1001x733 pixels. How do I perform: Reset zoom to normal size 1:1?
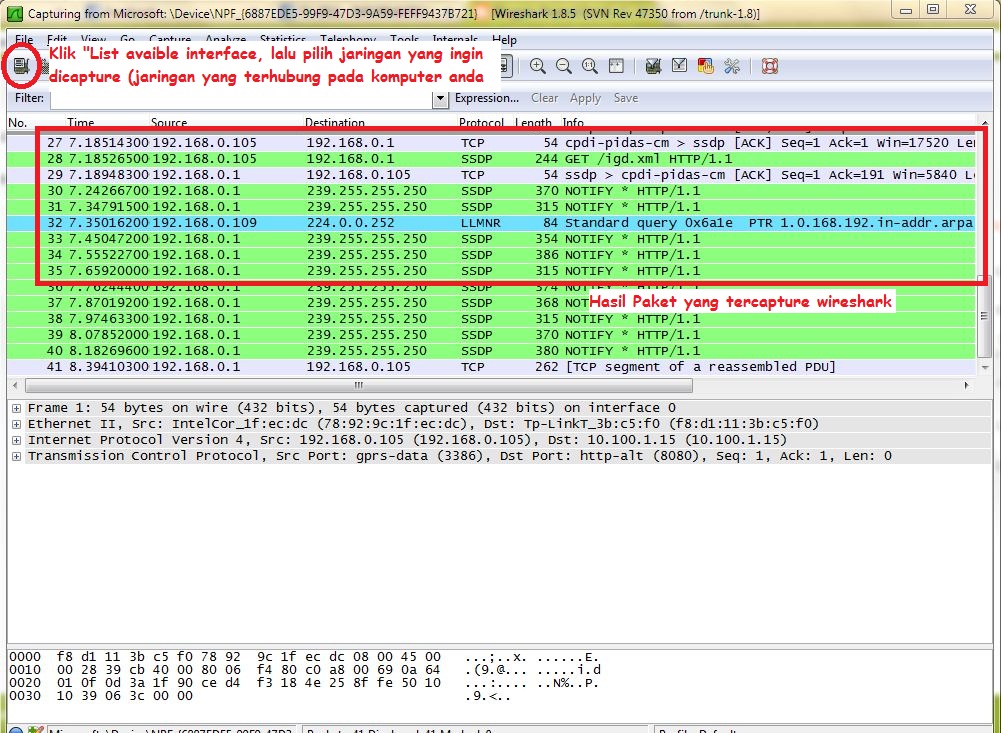(x=590, y=66)
